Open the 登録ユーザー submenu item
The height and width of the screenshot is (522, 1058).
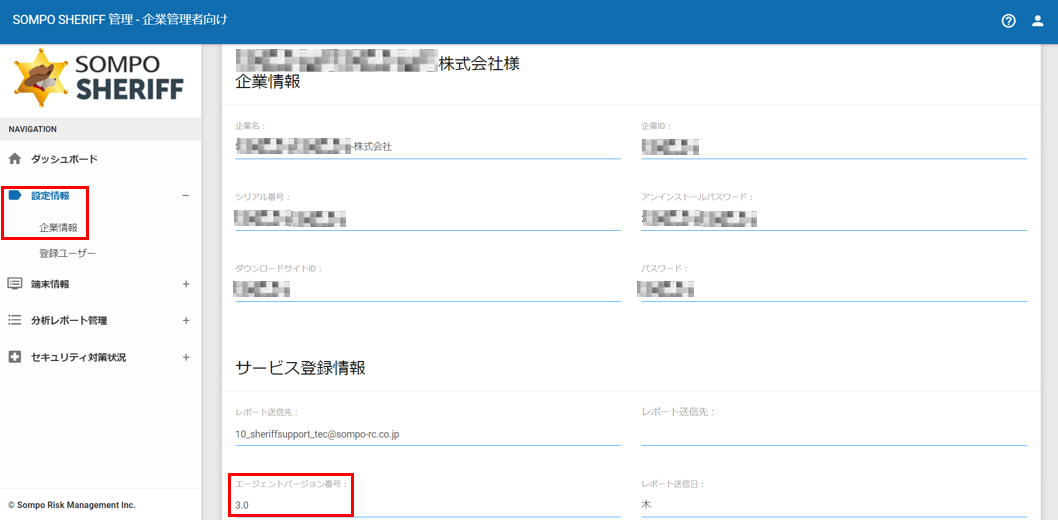[67, 254]
